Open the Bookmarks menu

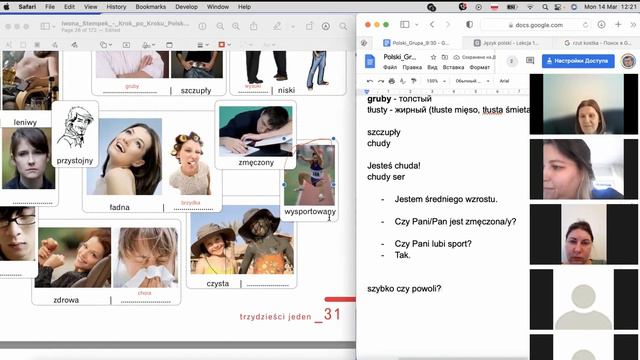point(151,7)
